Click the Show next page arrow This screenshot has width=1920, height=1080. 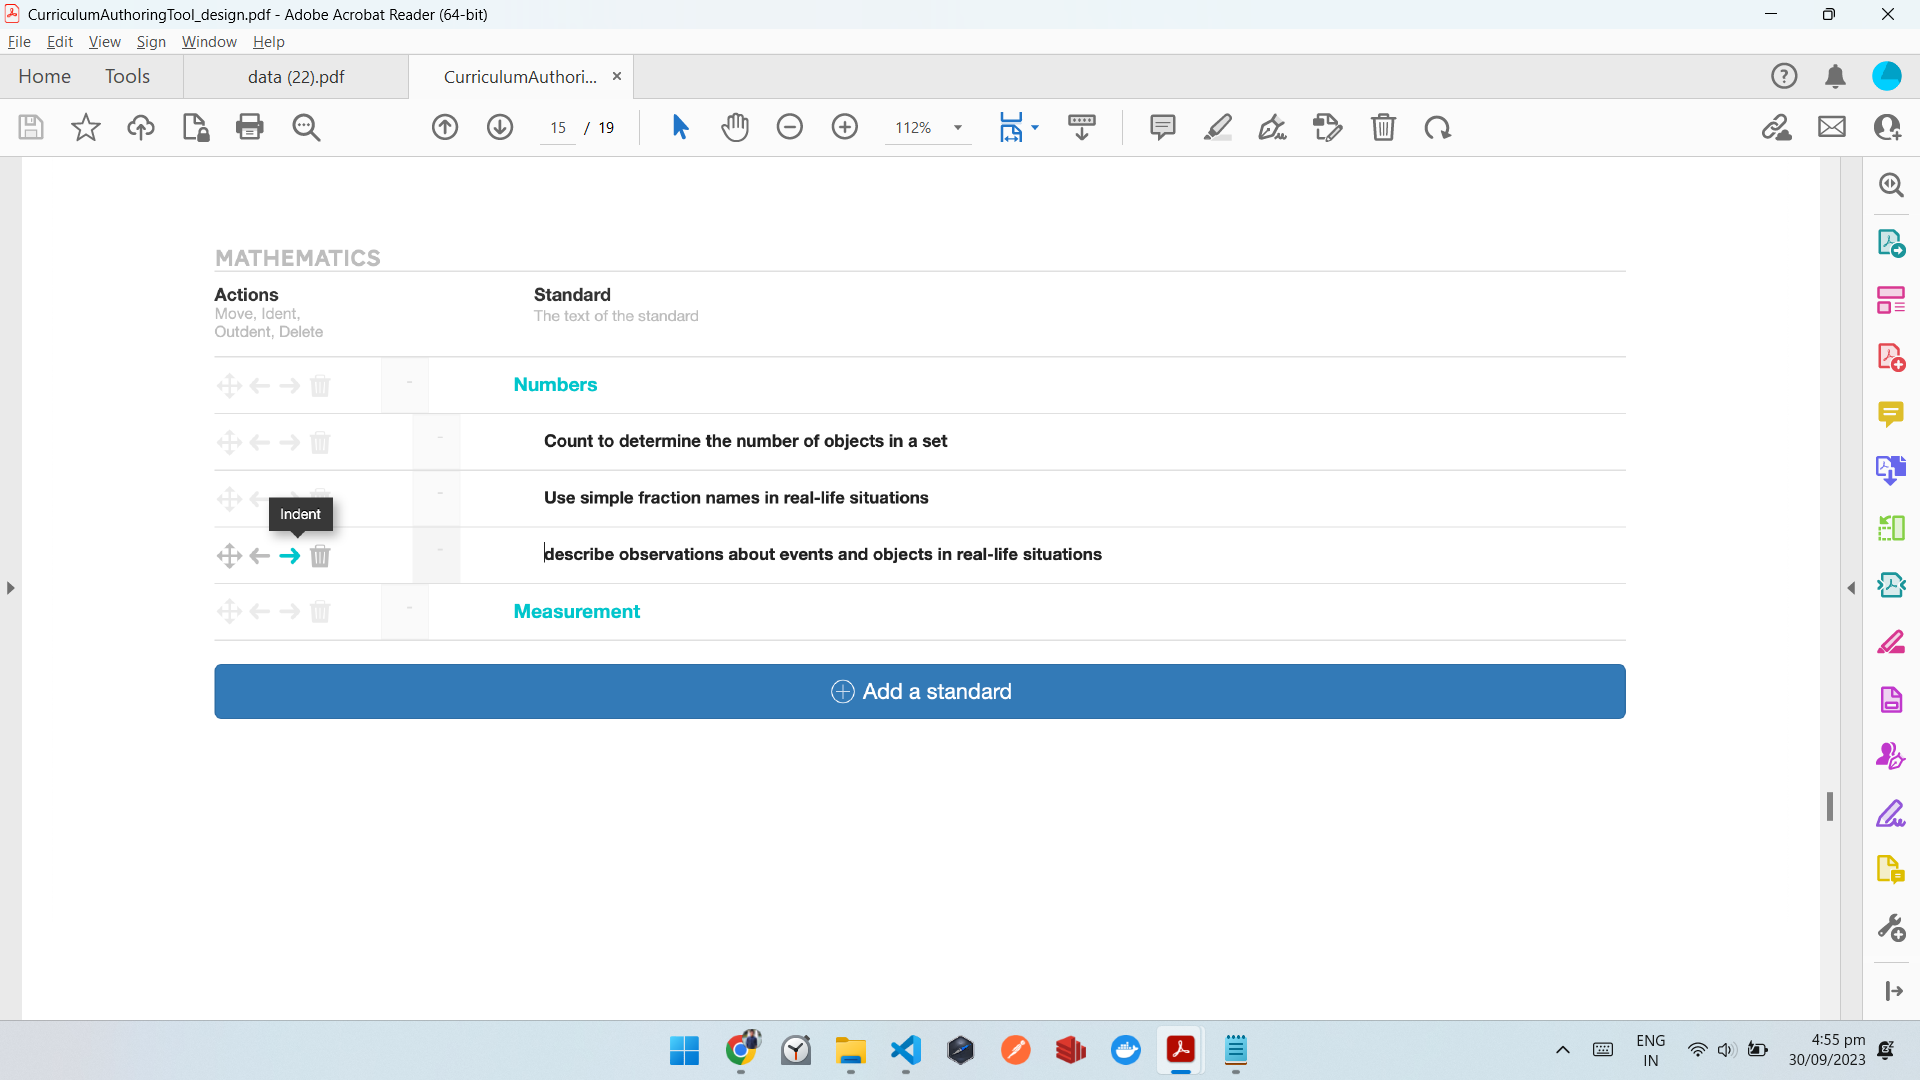tap(500, 127)
